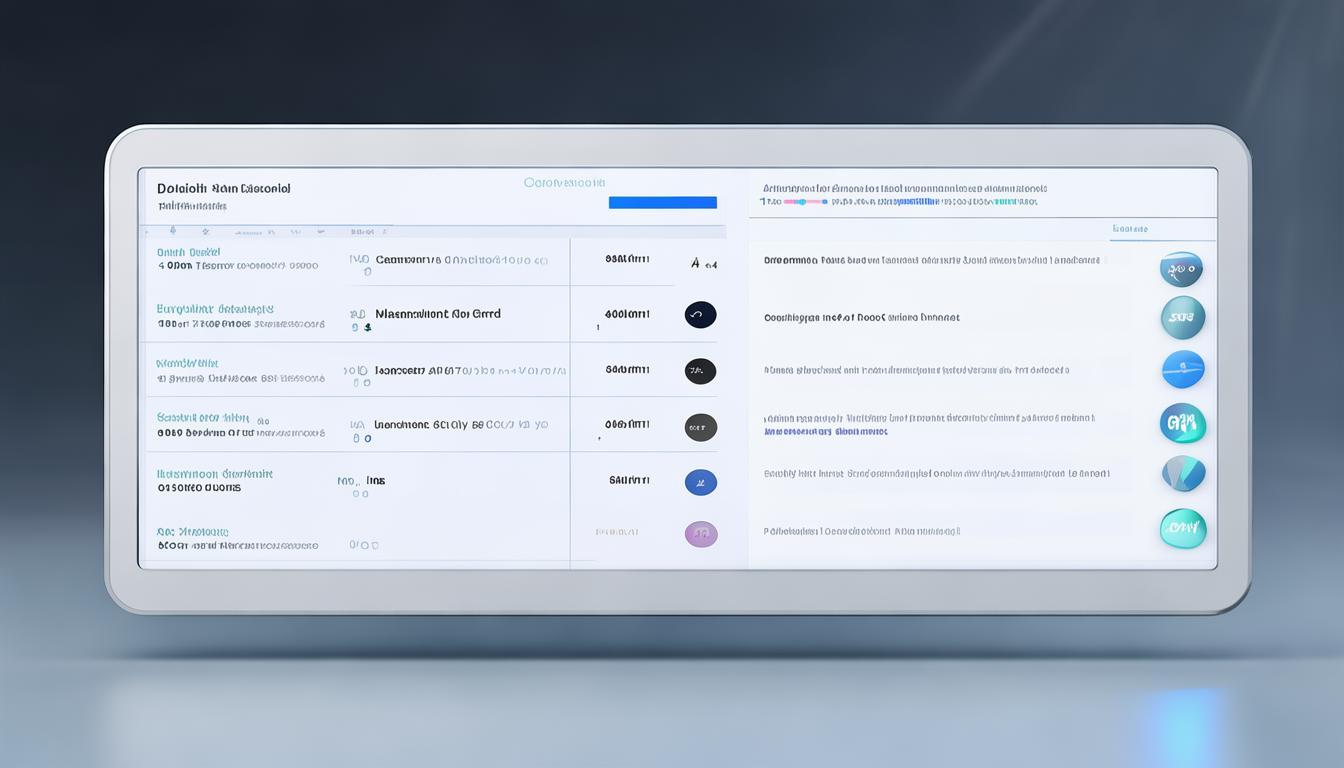Select the purple round icon in last table row
The height and width of the screenshot is (768, 1344).
(700, 534)
